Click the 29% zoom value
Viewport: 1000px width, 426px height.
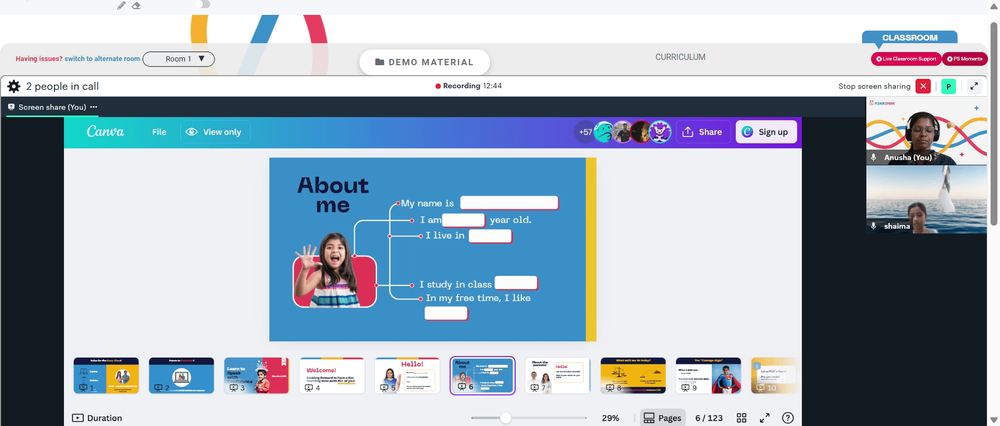click(x=610, y=418)
